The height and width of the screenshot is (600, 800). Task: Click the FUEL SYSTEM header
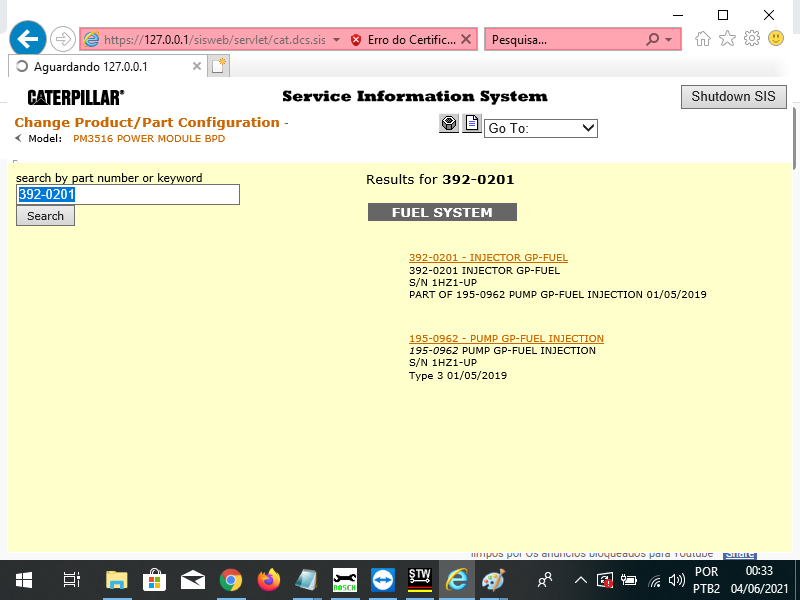pos(442,212)
